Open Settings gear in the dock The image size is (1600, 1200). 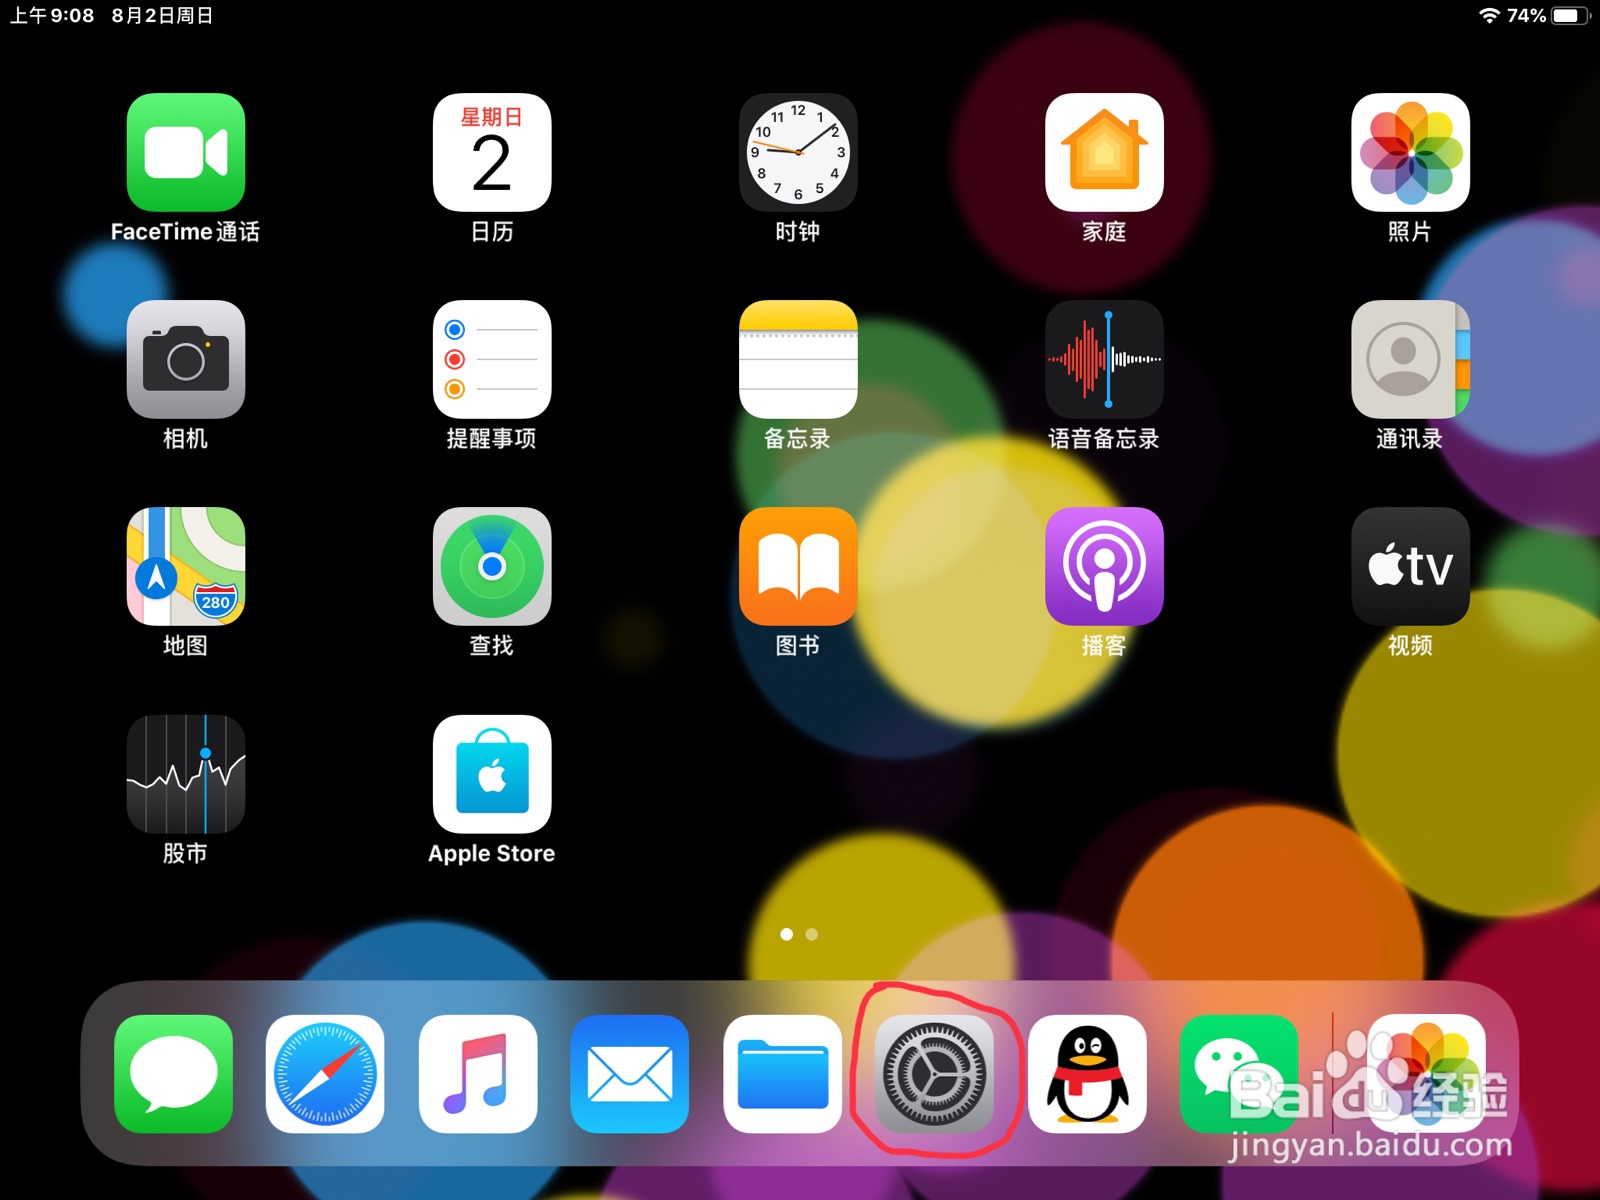[934, 1074]
